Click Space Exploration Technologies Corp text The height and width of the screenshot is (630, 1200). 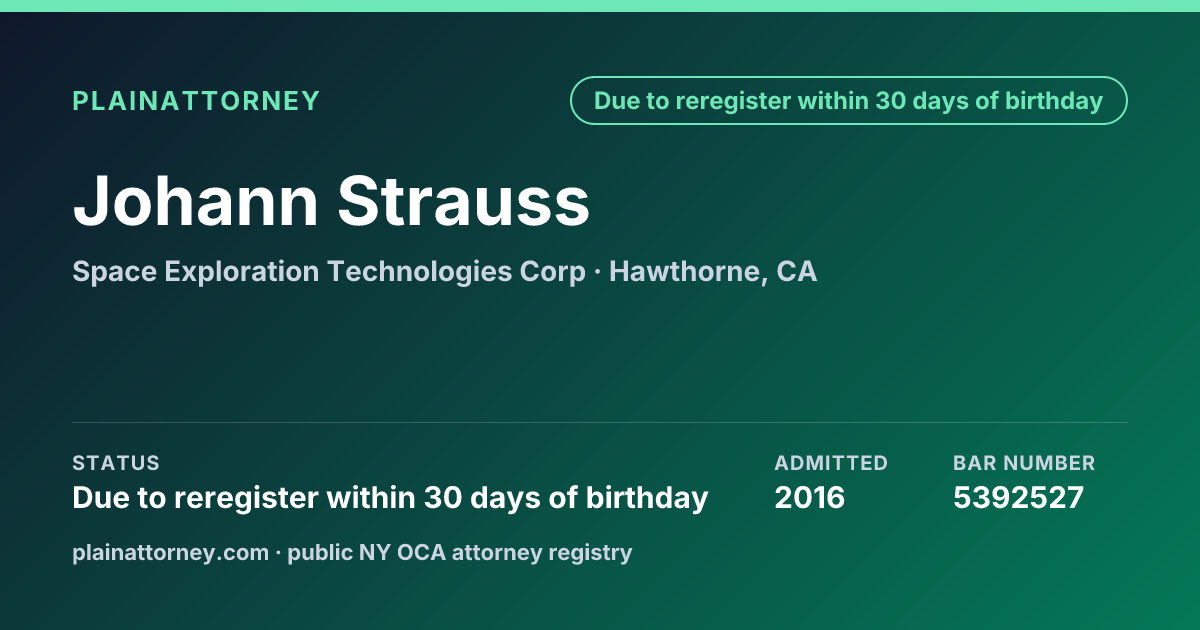coord(329,272)
